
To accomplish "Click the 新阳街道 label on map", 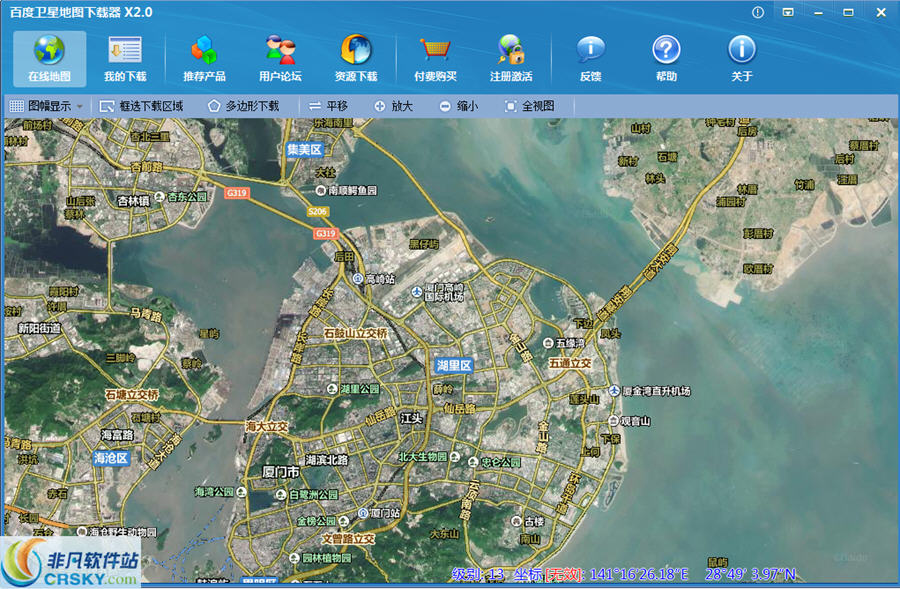I will coord(39,328).
